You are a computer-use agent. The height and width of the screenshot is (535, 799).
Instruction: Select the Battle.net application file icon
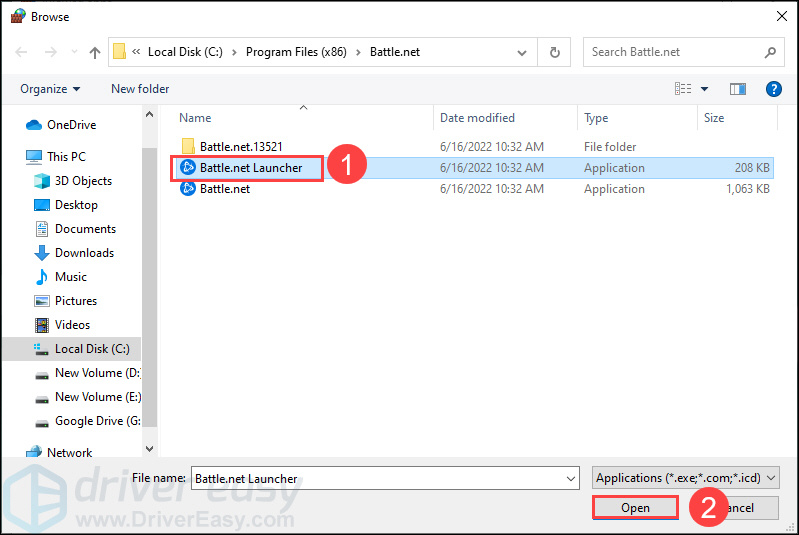[x=188, y=189]
